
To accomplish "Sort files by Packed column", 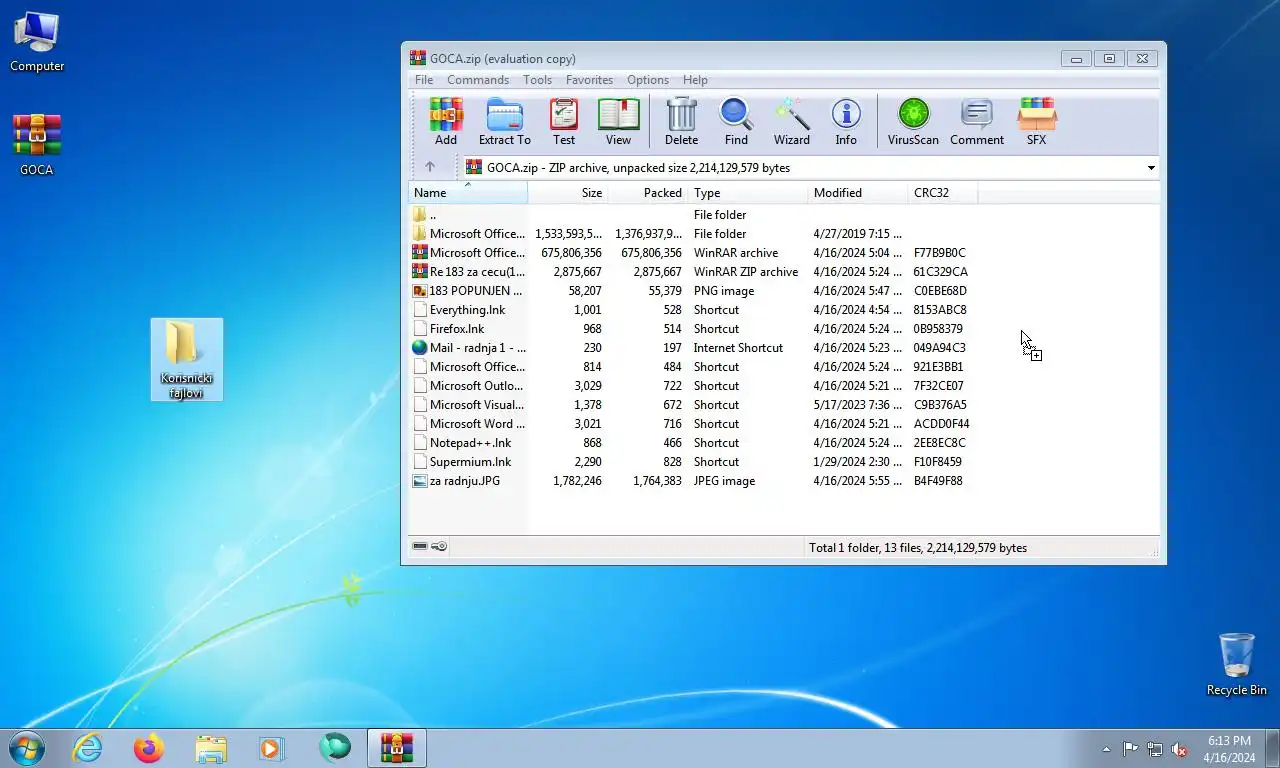I will pos(647,193).
